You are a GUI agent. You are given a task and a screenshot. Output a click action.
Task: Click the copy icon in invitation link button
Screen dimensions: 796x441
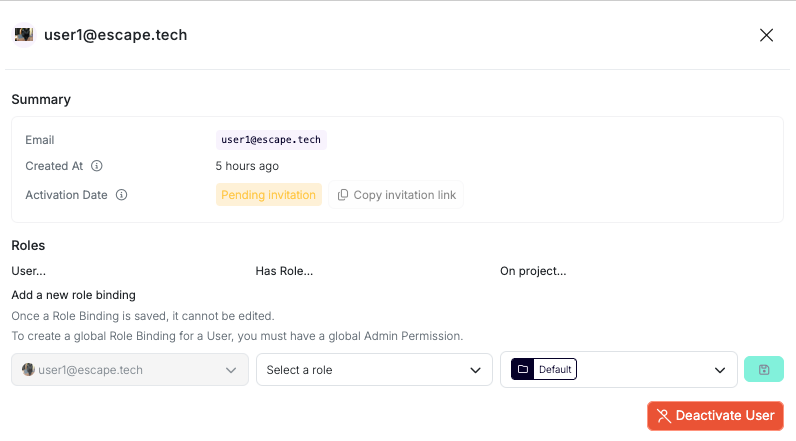click(x=343, y=195)
